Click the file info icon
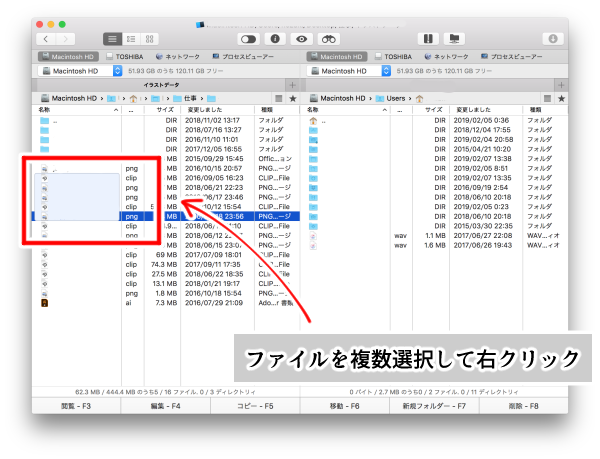This screenshot has height=459, width=600. (x=275, y=38)
